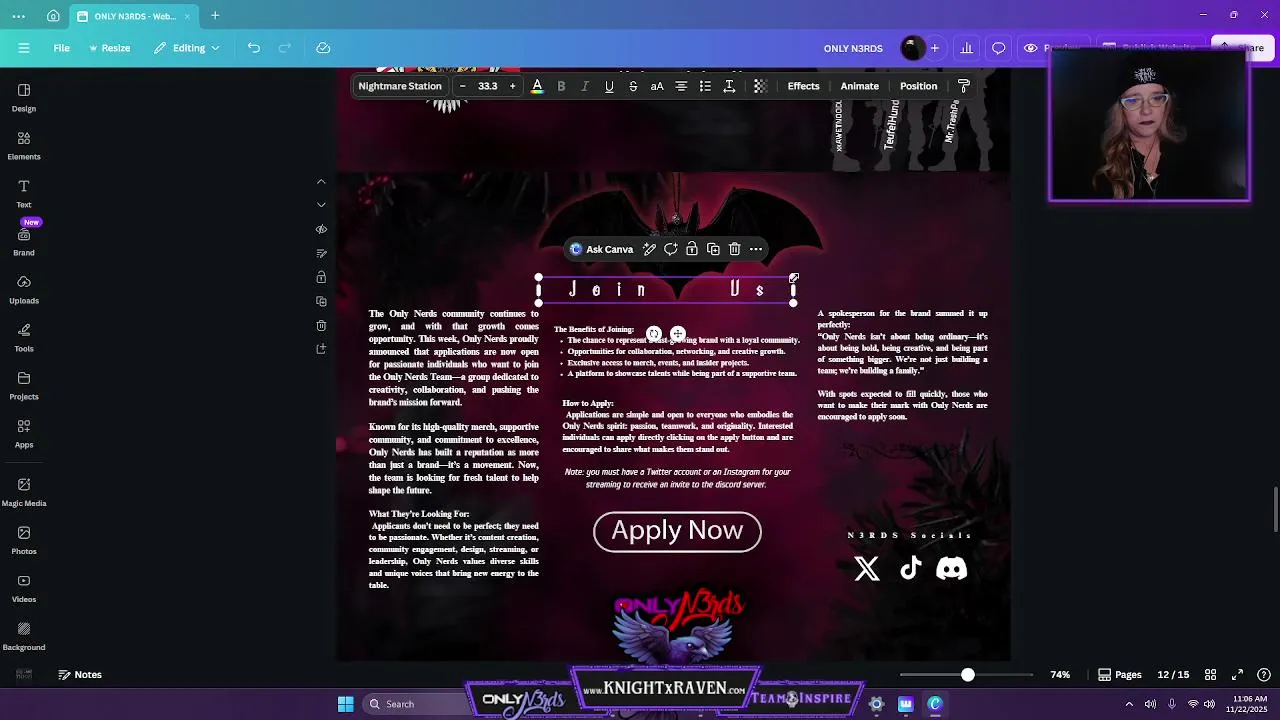Duplicate page from side controls

tap(321, 301)
